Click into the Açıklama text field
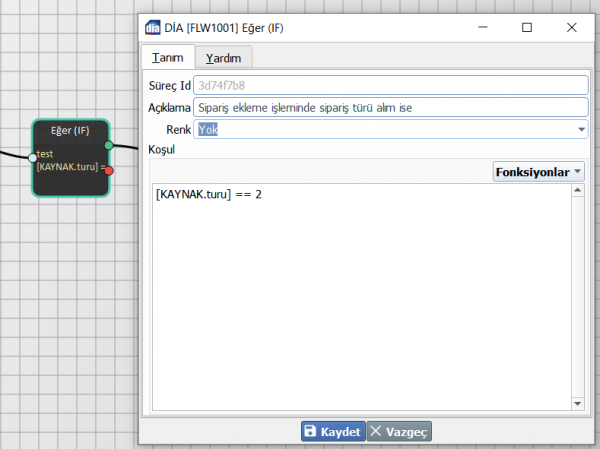600x449 pixels. coord(391,108)
